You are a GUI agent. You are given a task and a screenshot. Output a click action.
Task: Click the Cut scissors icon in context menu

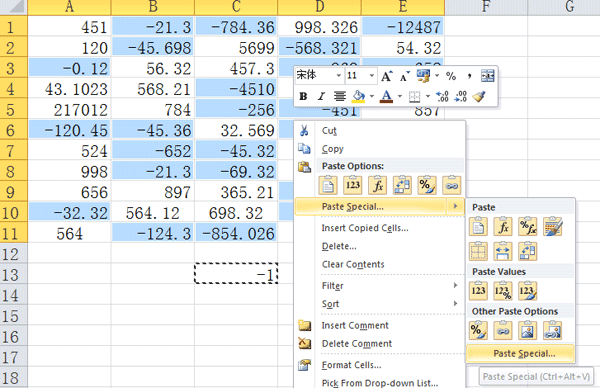(304, 130)
